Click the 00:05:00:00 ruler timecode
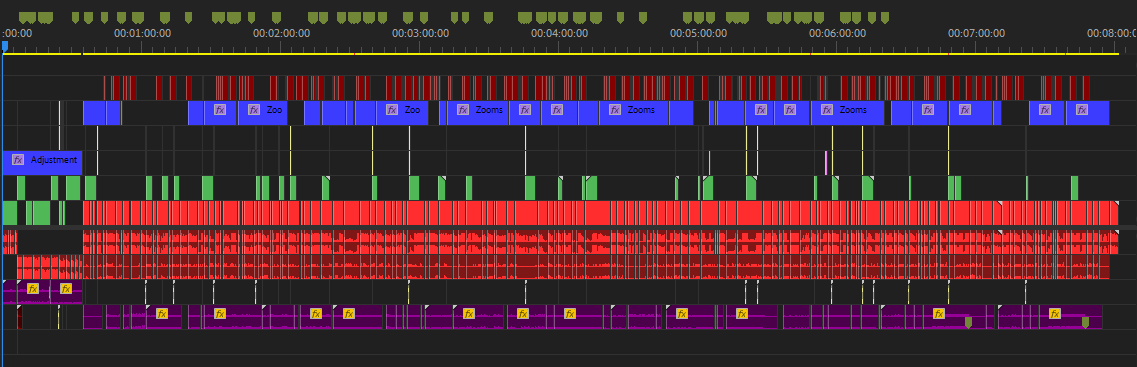This screenshot has height=367, width=1137. click(698, 33)
